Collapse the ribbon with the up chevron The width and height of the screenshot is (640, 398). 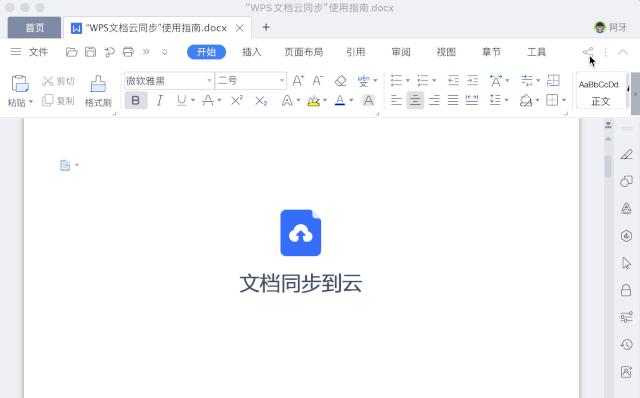point(623,52)
